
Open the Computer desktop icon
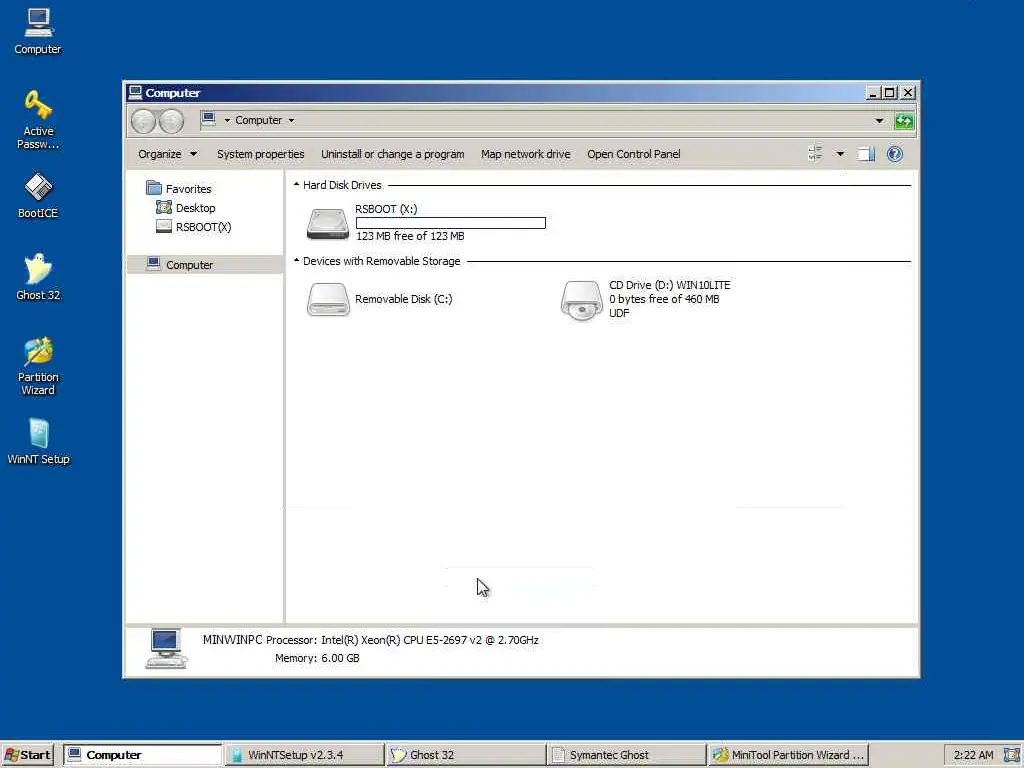[x=38, y=31]
